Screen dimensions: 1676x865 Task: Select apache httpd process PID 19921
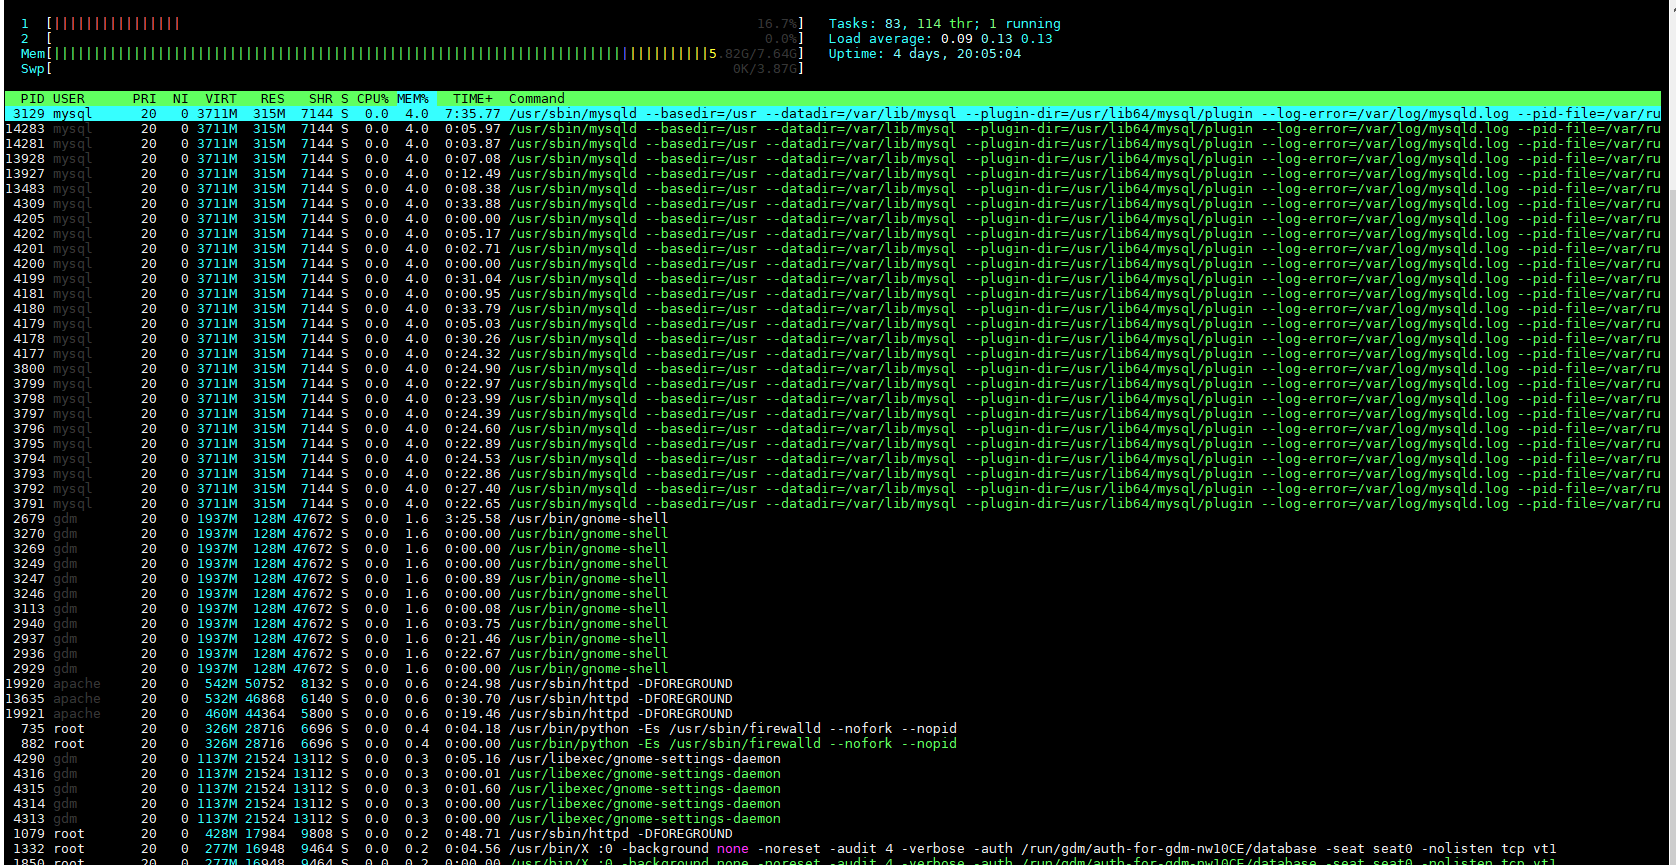pos(833,714)
